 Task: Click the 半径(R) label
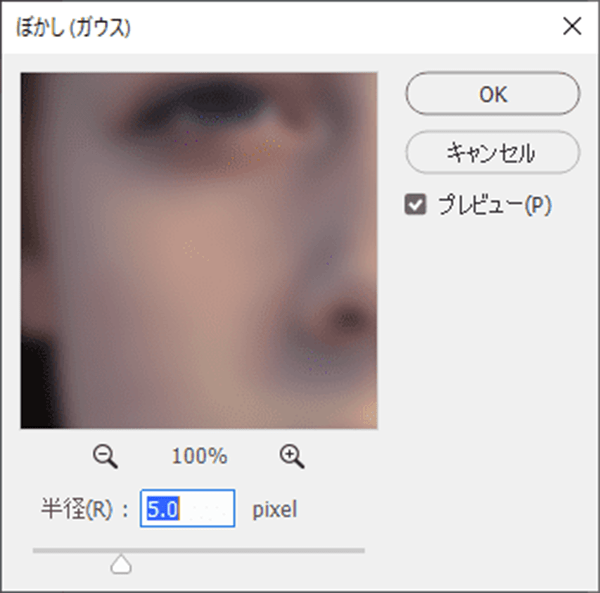(x=77, y=509)
